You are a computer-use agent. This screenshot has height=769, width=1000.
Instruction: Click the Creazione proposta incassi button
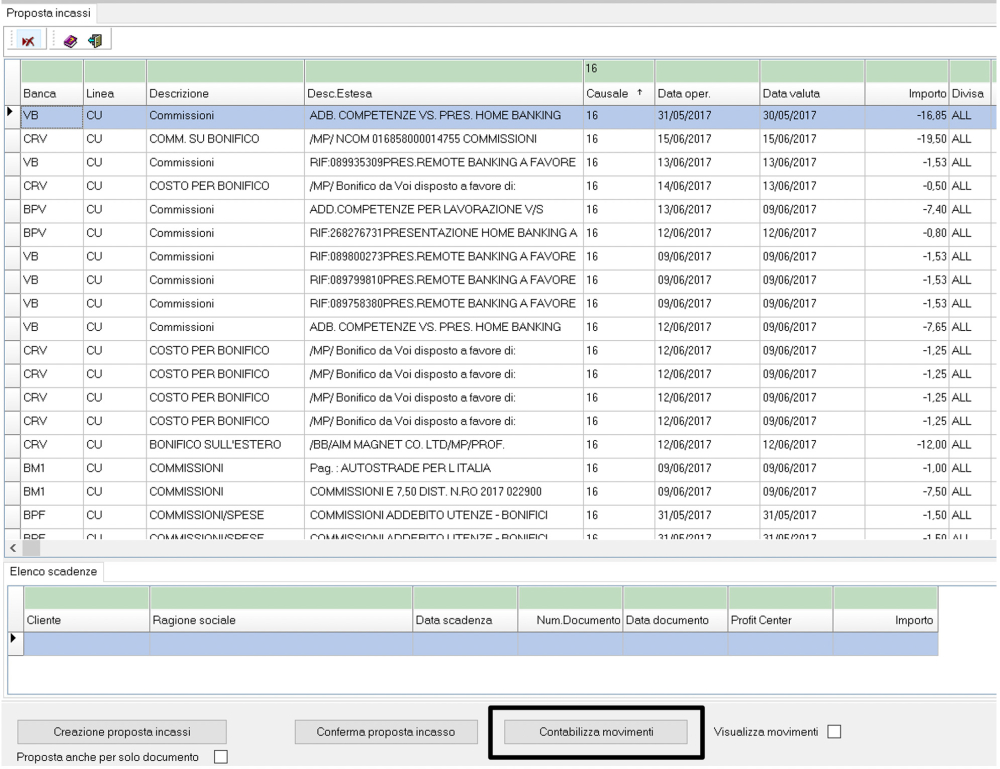pos(122,733)
